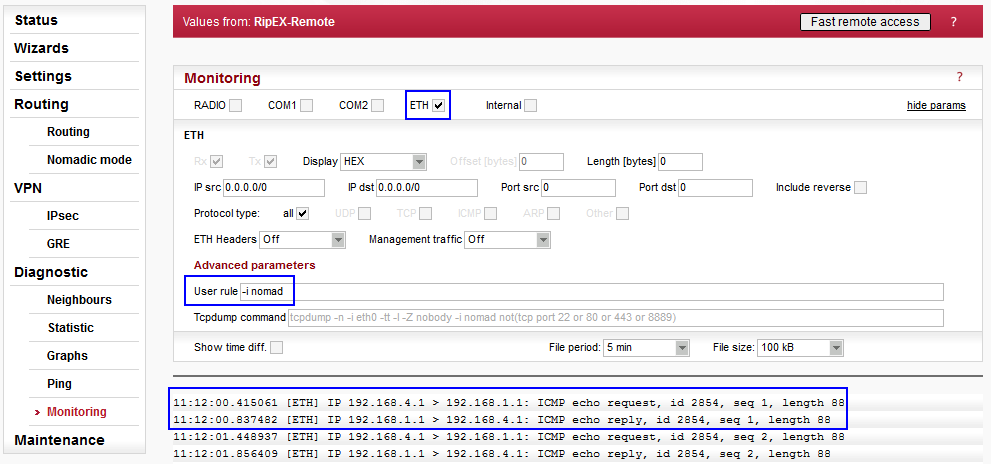Image resolution: width=991 pixels, height=464 pixels.
Task: Open Nomadic mode page
Action: [89, 160]
